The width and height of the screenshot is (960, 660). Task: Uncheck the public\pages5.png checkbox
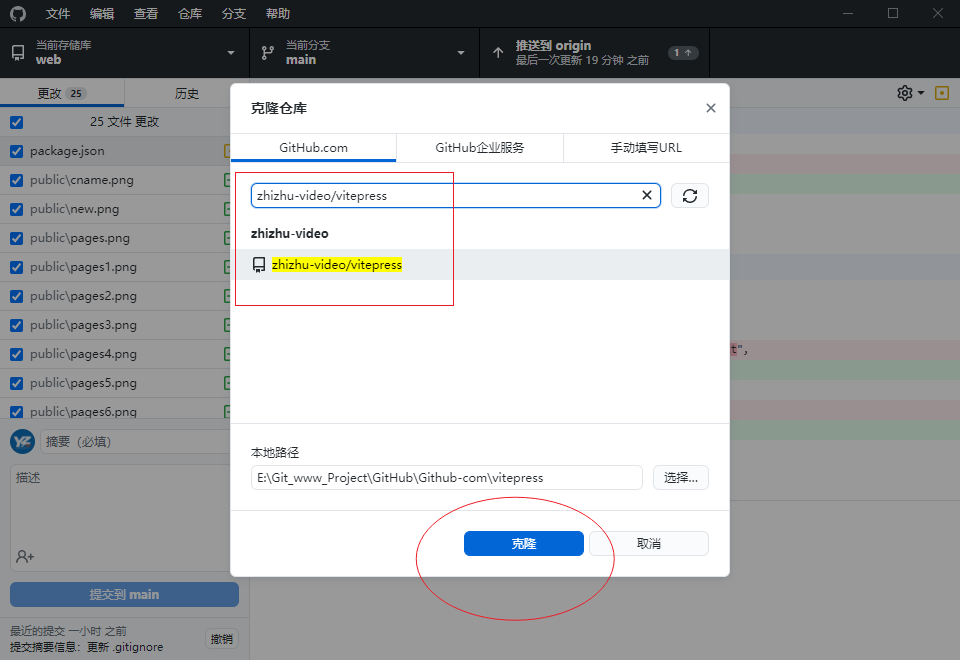pyautogui.click(x=17, y=383)
